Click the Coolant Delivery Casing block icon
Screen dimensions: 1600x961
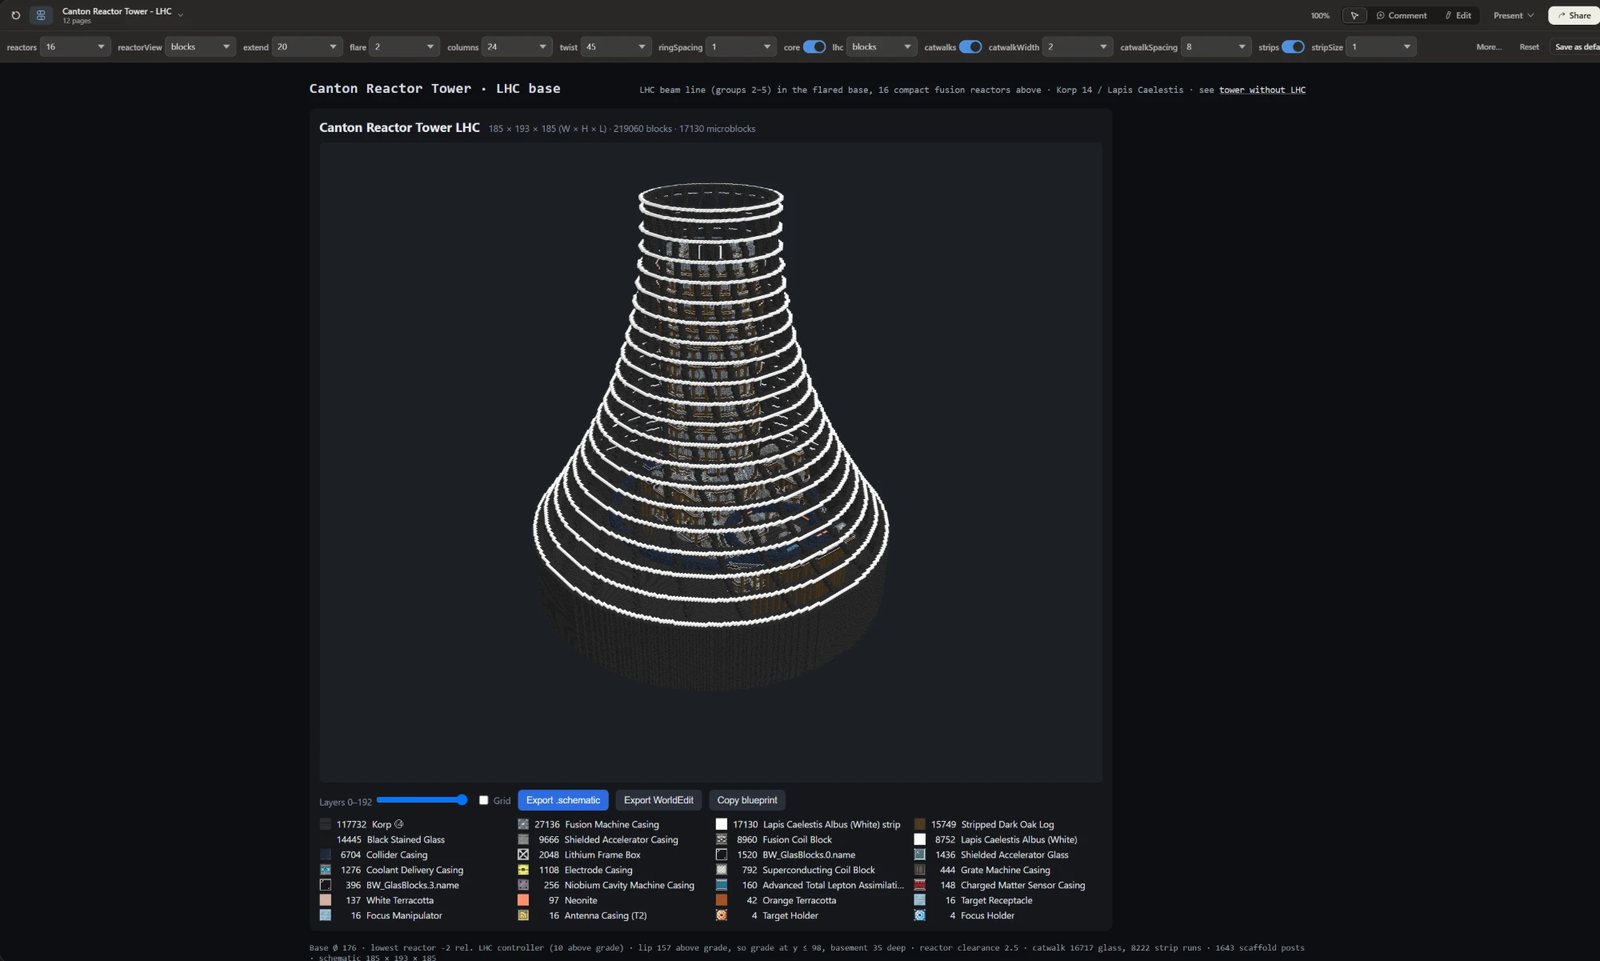(x=325, y=870)
